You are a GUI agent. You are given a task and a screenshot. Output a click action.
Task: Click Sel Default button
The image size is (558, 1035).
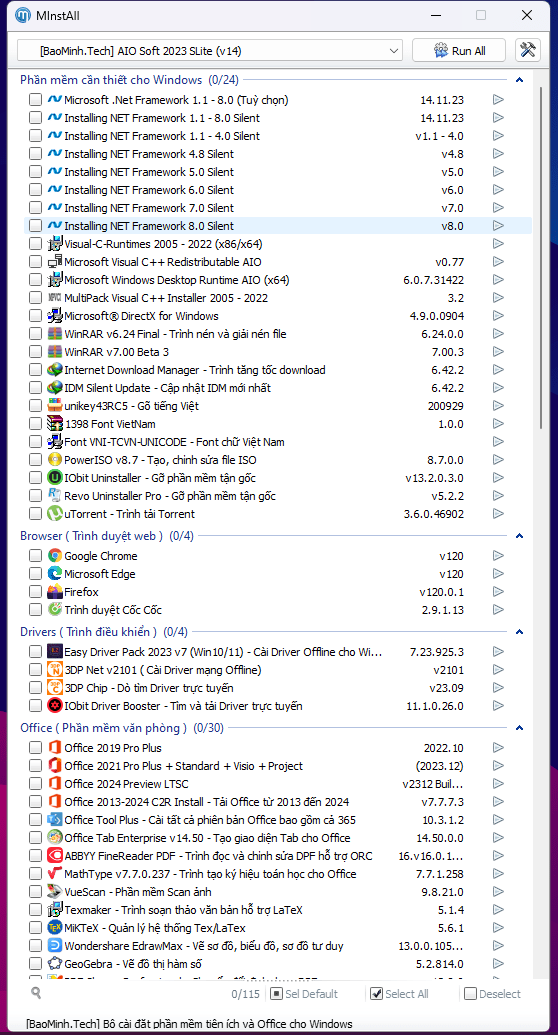point(304,993)
